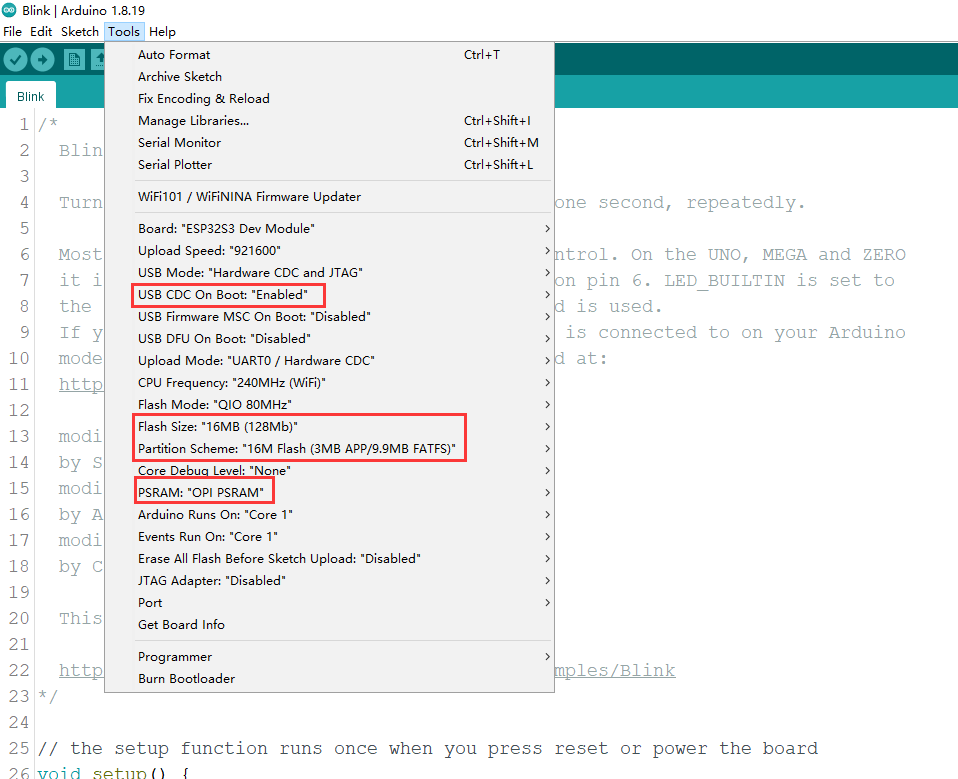Click the Verify checkmark toolbar button
The height and width of the screenshot is (779, 958).
pyautogui.click(x=15, y=60)
